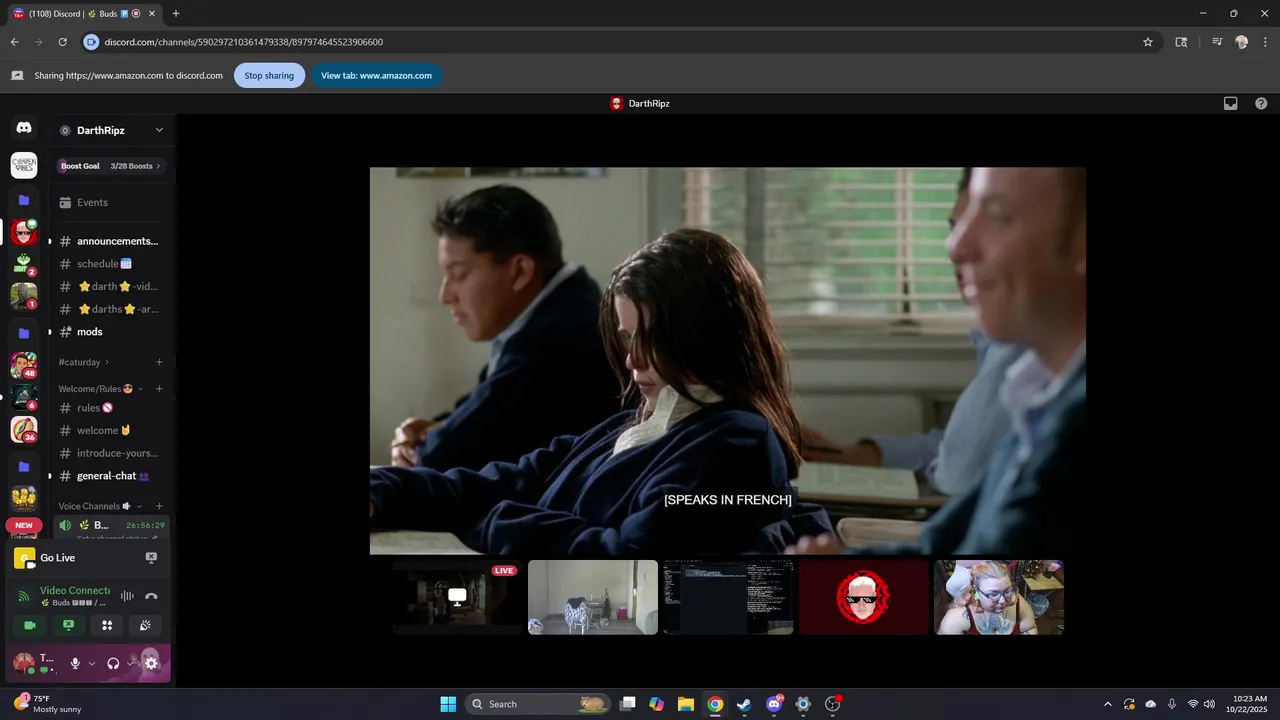Open Windows Start menu
Image resolution: width=1280 pixels, height=720 pixels.
448,704
